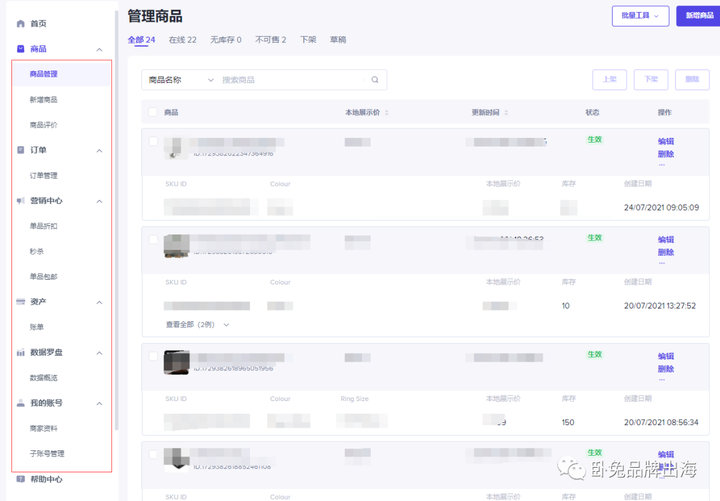Click the 下架 batch button above table
The width and height of the screenshot is (720, 501).
651,79
